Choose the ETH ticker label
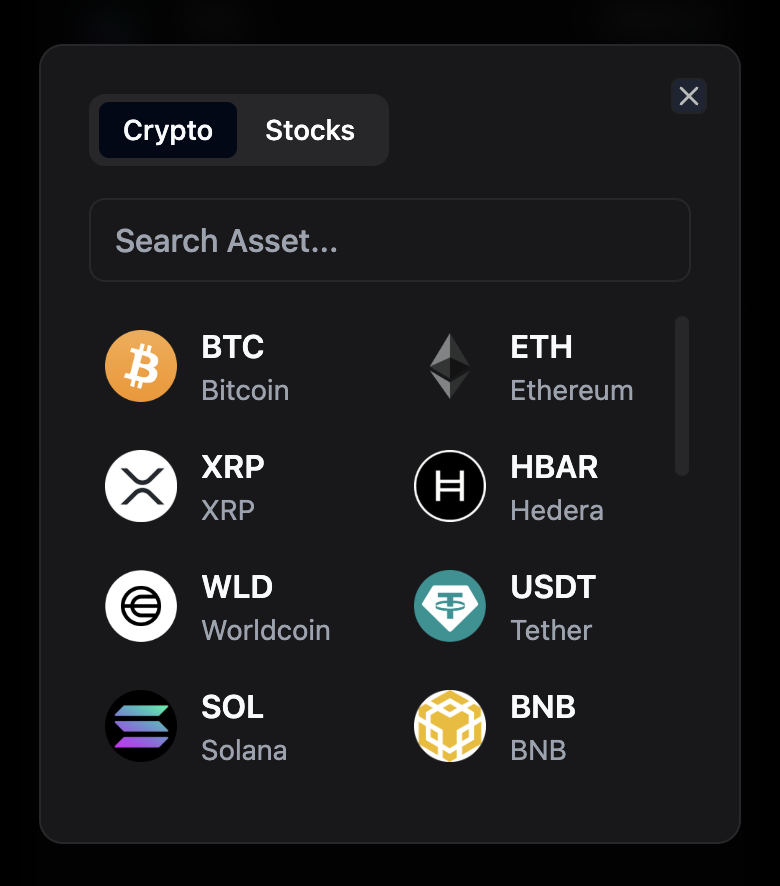This screenshot has width=780, height=886. click(x=541, y=347)
